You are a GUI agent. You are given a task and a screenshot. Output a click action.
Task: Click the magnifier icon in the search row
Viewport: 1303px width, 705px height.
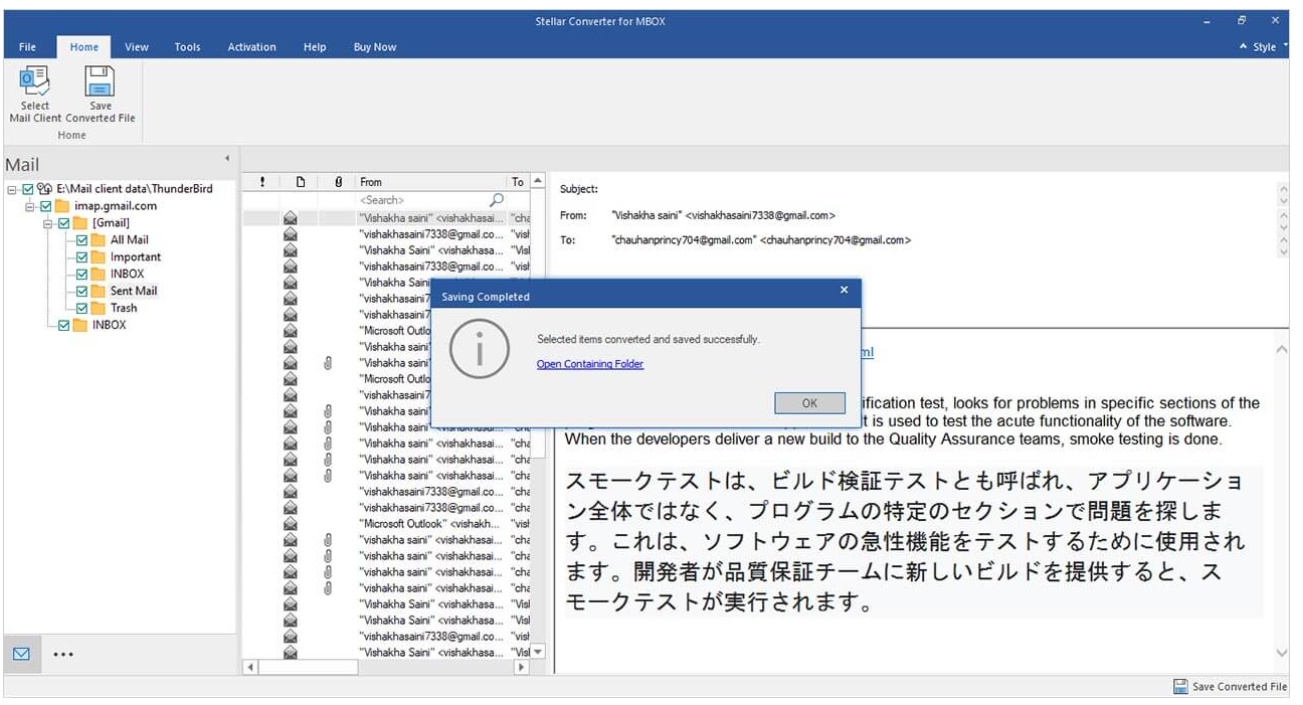tap(497, 200)
